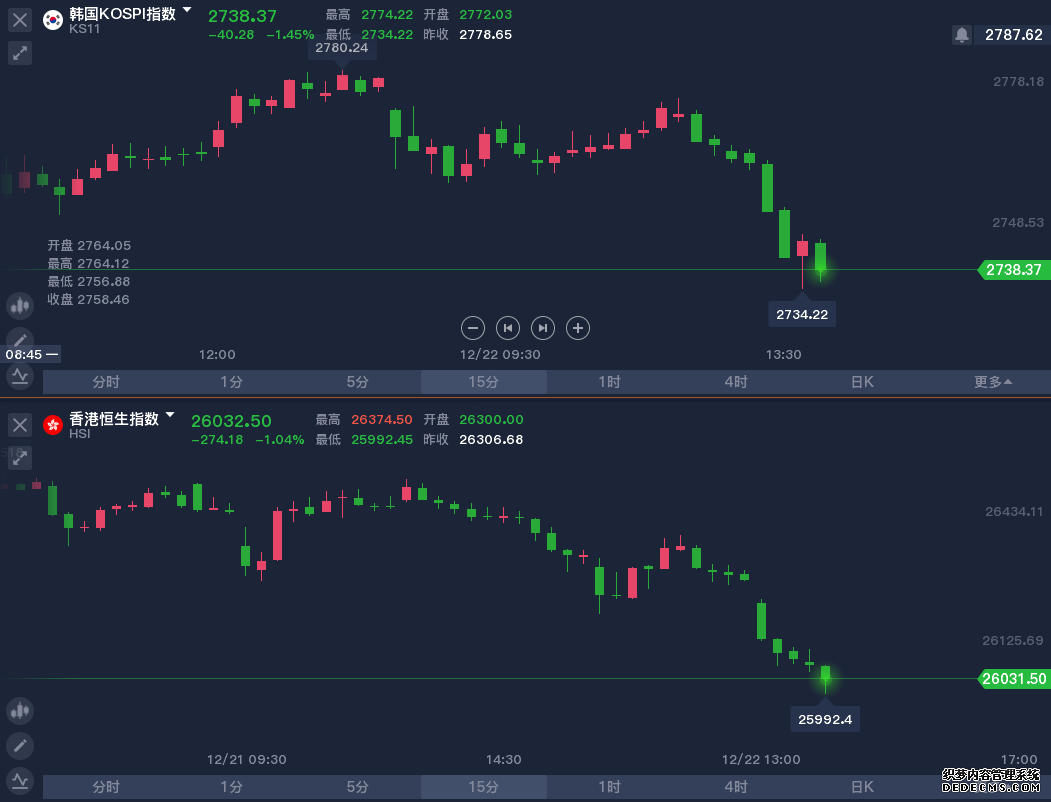Click the 08:45 crosshair time label
The width and height of the screenshot is (1051, 802).
(x=31, y=354)
